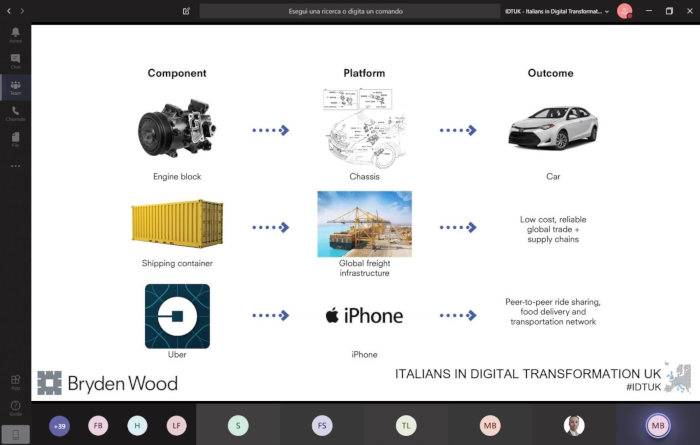Click the mobile app download icon

click(x=15, y=434)
